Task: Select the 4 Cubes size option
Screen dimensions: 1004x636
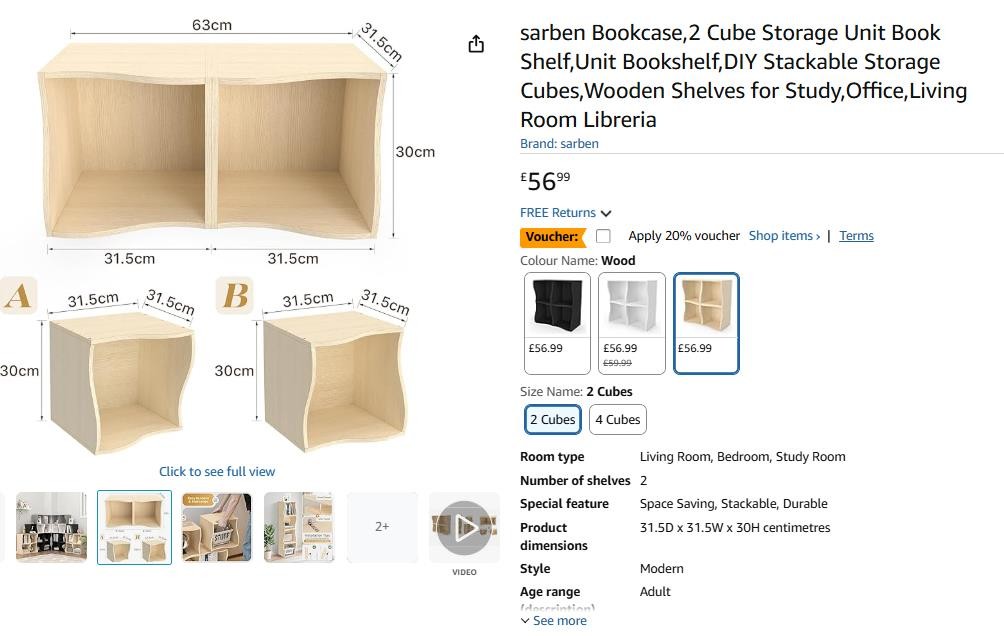Action: (617, 420)
